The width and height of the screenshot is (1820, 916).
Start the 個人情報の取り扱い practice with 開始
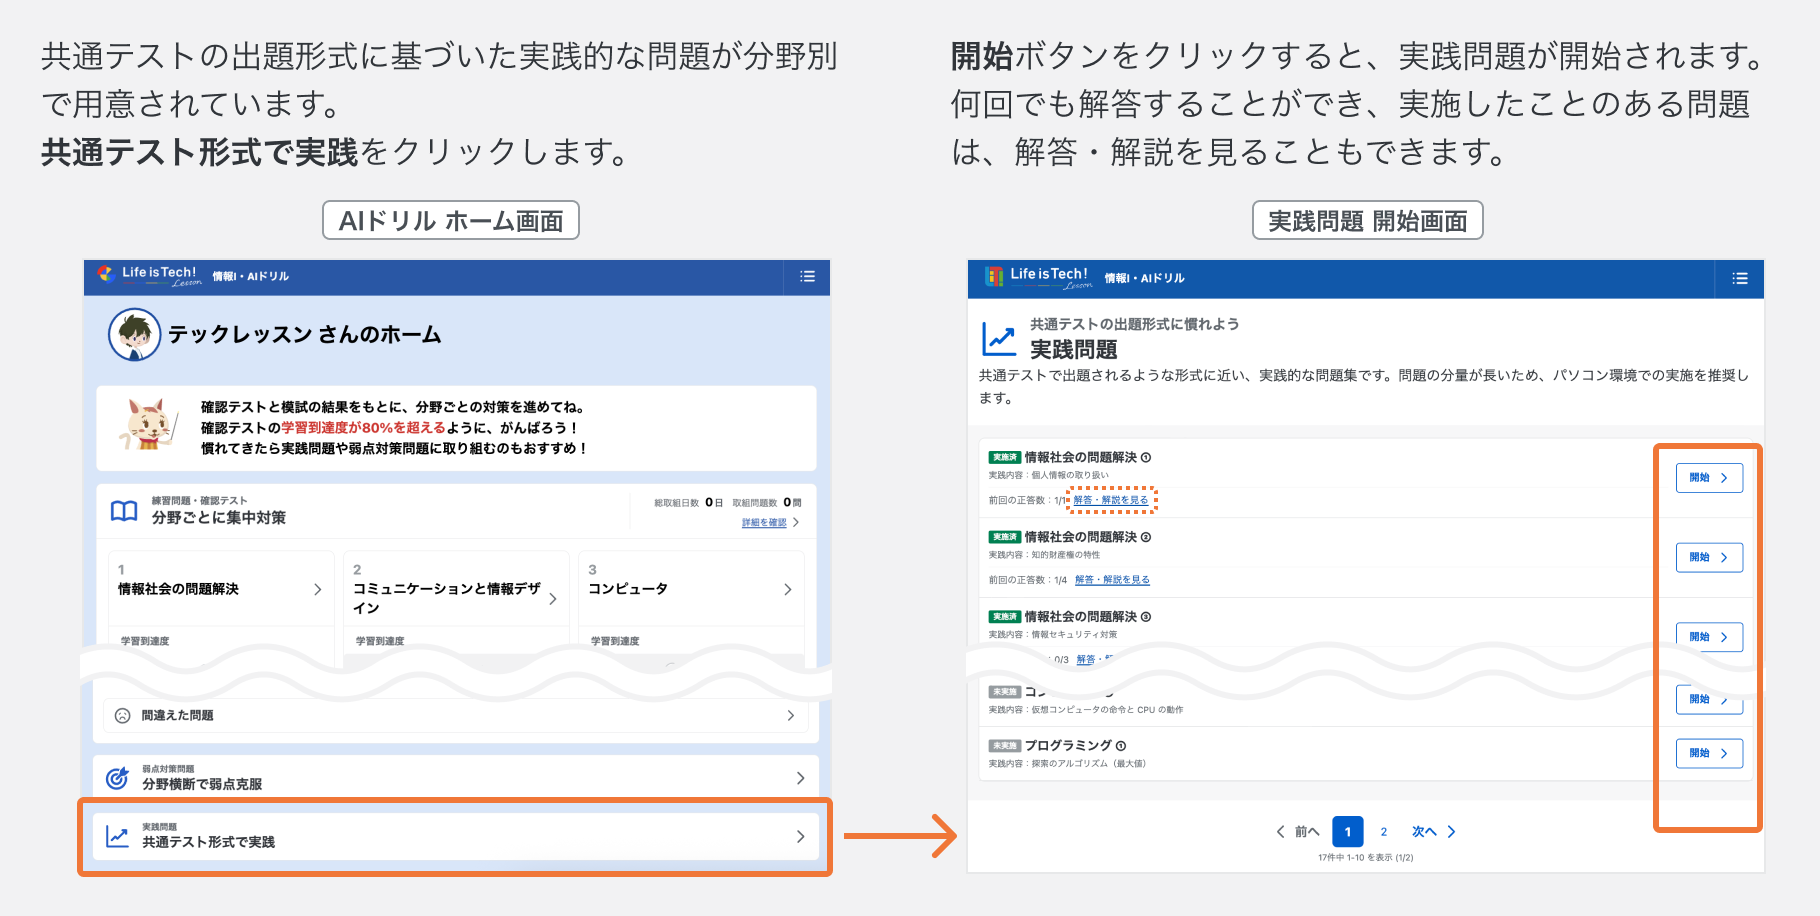click(1709, 478)
